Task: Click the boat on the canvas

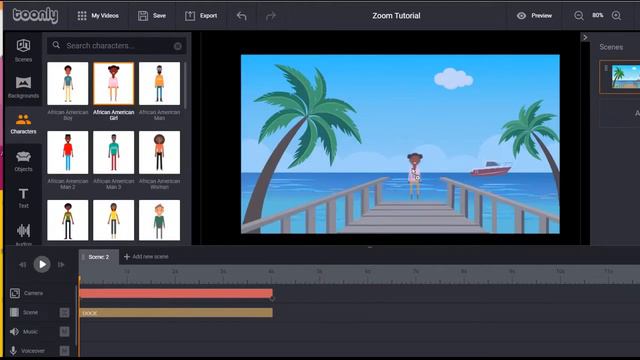Action: click(x=491, y=168)
